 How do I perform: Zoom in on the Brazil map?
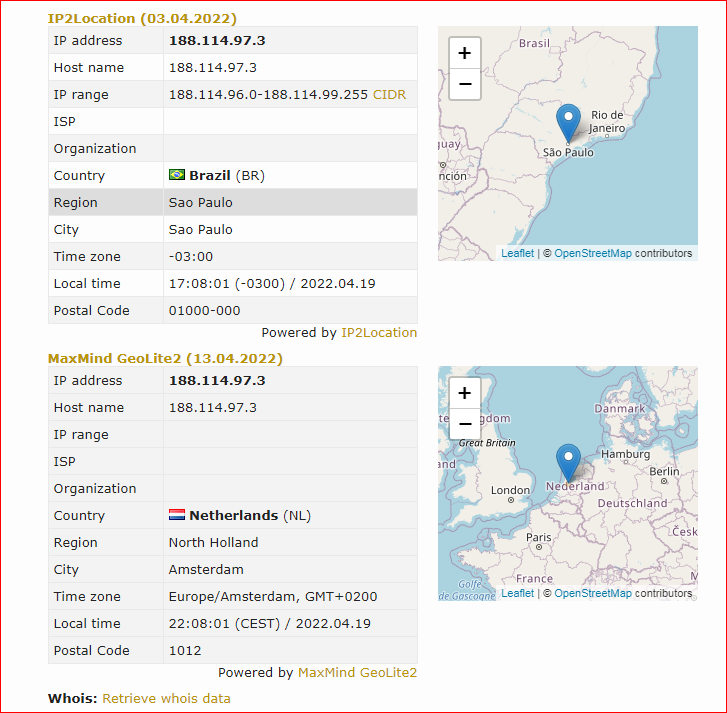pos(465,53)
